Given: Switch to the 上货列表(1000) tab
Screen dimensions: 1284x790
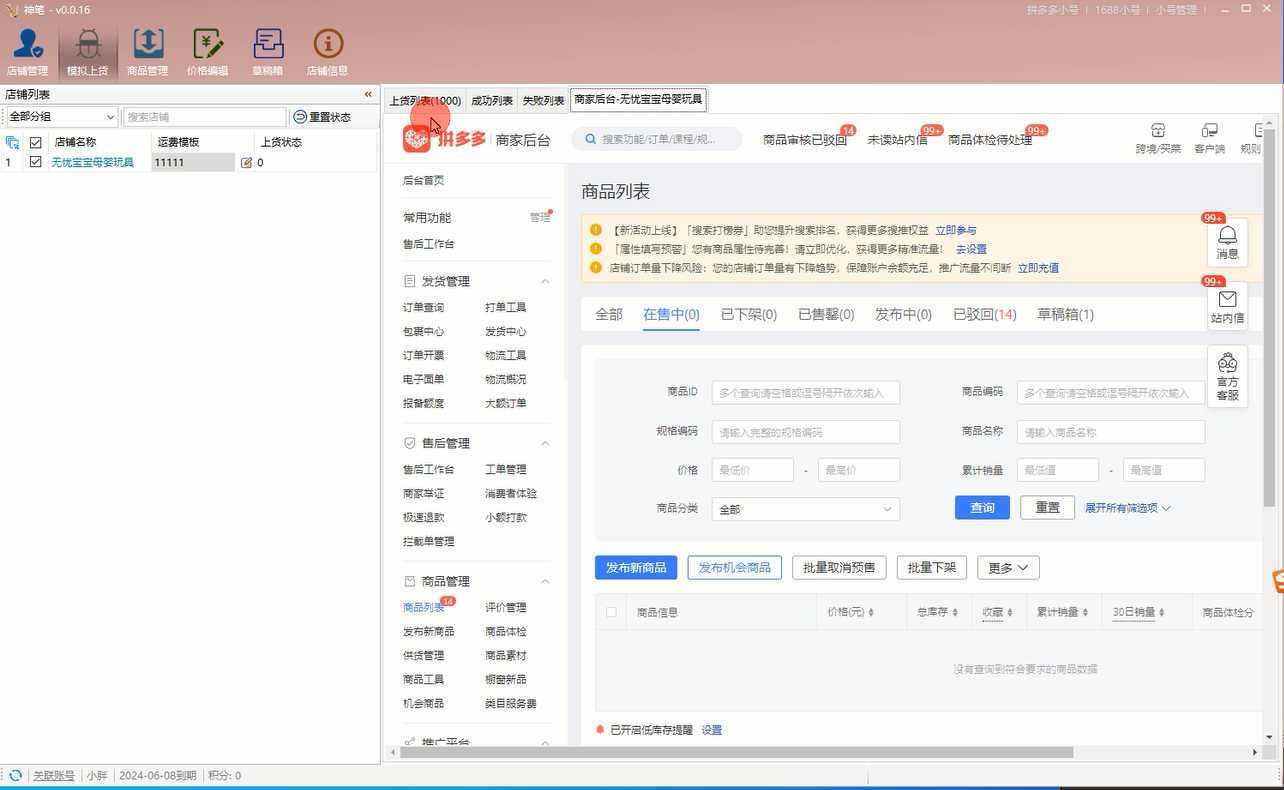Looking at the screenshot, I should pos(425,100).
